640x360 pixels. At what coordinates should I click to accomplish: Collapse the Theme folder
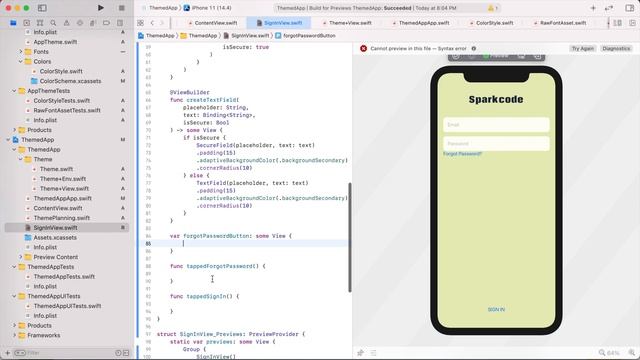[x=21, y=159]
